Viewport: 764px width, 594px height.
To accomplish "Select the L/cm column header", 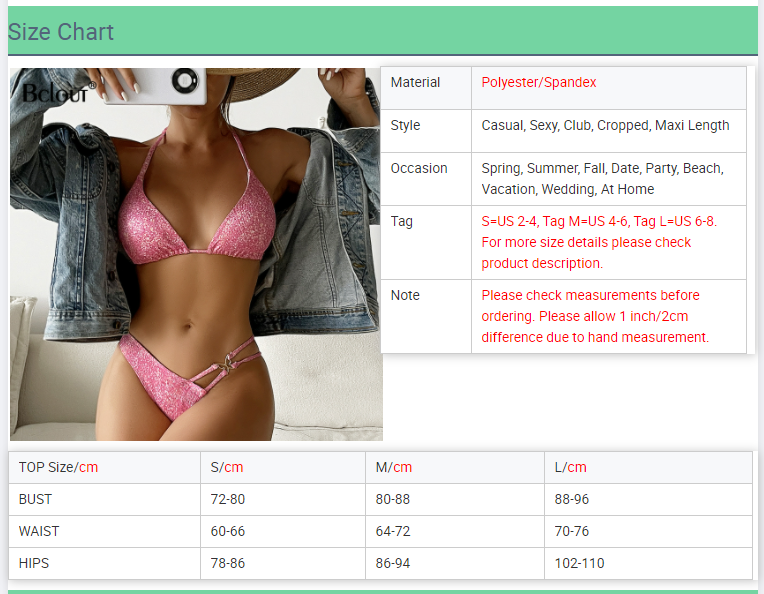I will pyautogui.click(x=570, y=467).
